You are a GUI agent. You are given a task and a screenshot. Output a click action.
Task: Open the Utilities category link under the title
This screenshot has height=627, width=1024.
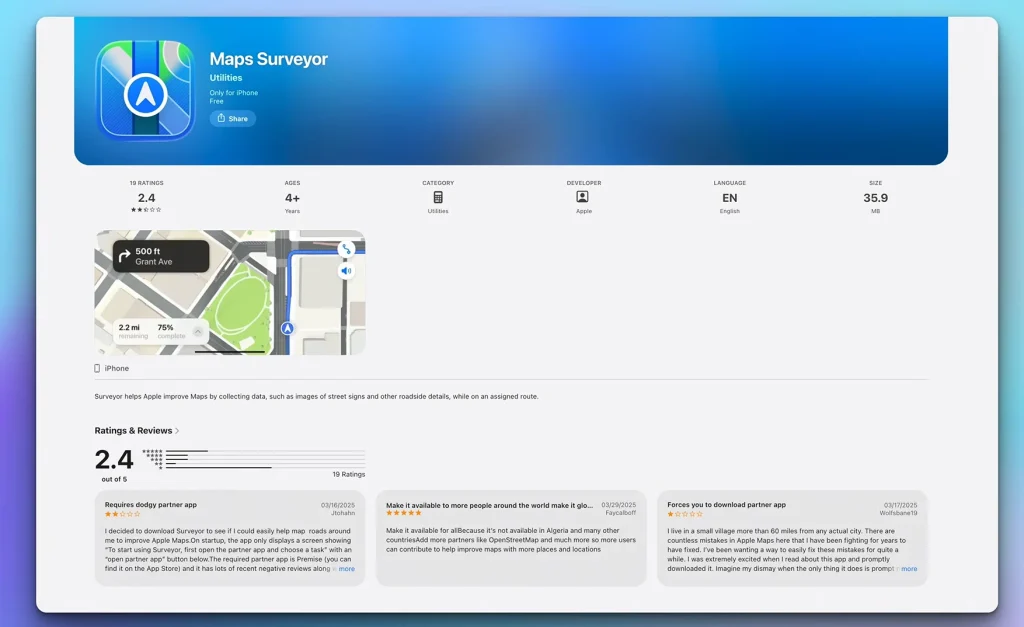click(226, 77)
